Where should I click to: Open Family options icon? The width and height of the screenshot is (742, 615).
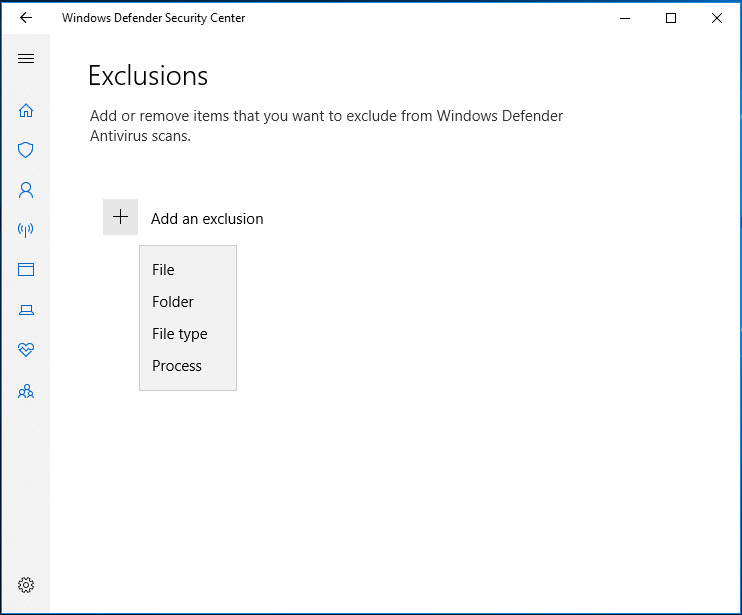(x=26, y=391)
